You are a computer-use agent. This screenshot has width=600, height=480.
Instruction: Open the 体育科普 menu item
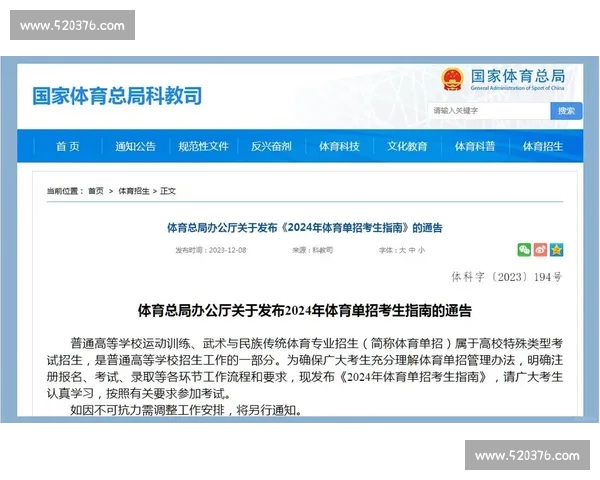tap(475, 146)
